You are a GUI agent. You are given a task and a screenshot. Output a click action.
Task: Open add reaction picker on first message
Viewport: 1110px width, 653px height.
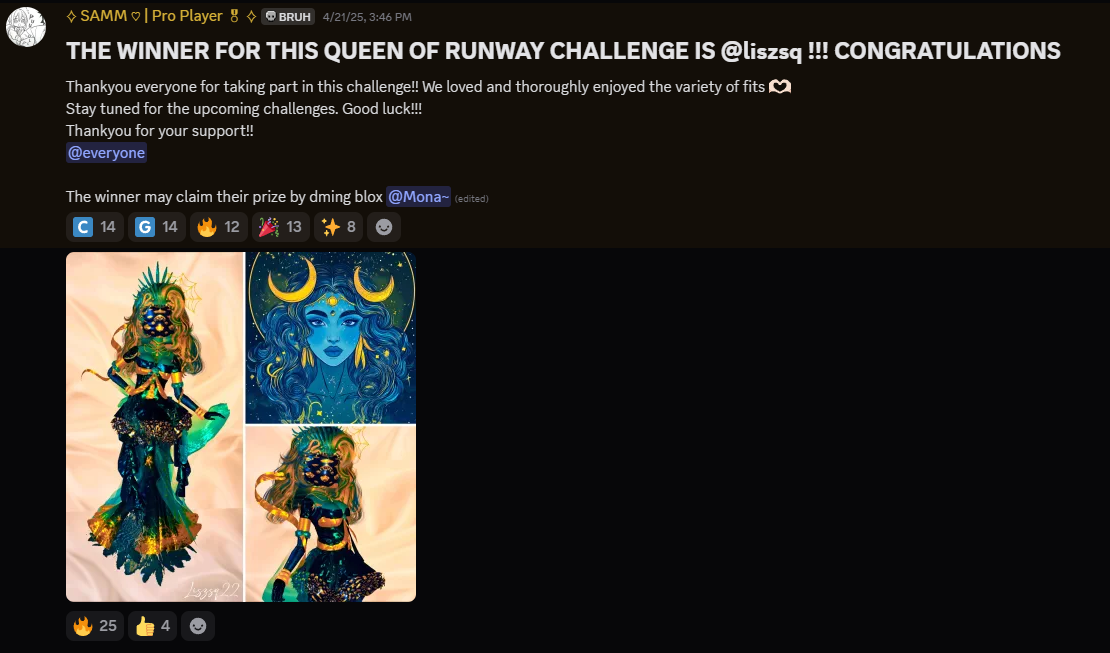(384, 227)
